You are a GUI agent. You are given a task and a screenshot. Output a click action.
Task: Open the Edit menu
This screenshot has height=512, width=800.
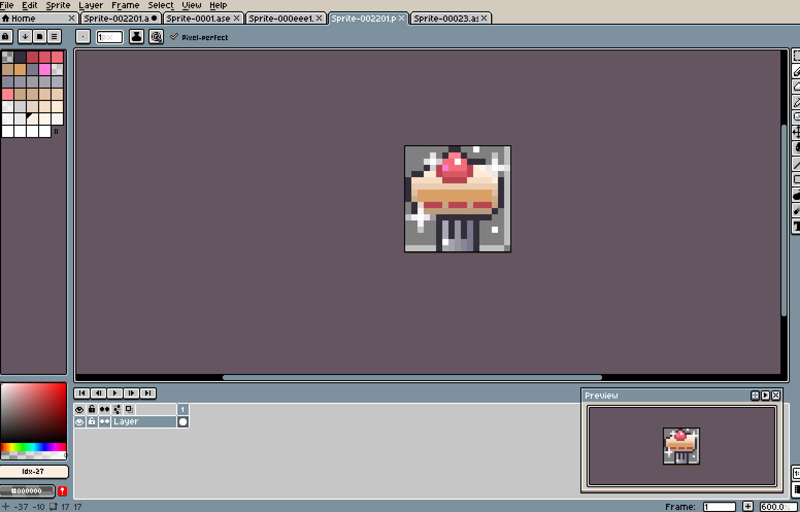(30, 5)
